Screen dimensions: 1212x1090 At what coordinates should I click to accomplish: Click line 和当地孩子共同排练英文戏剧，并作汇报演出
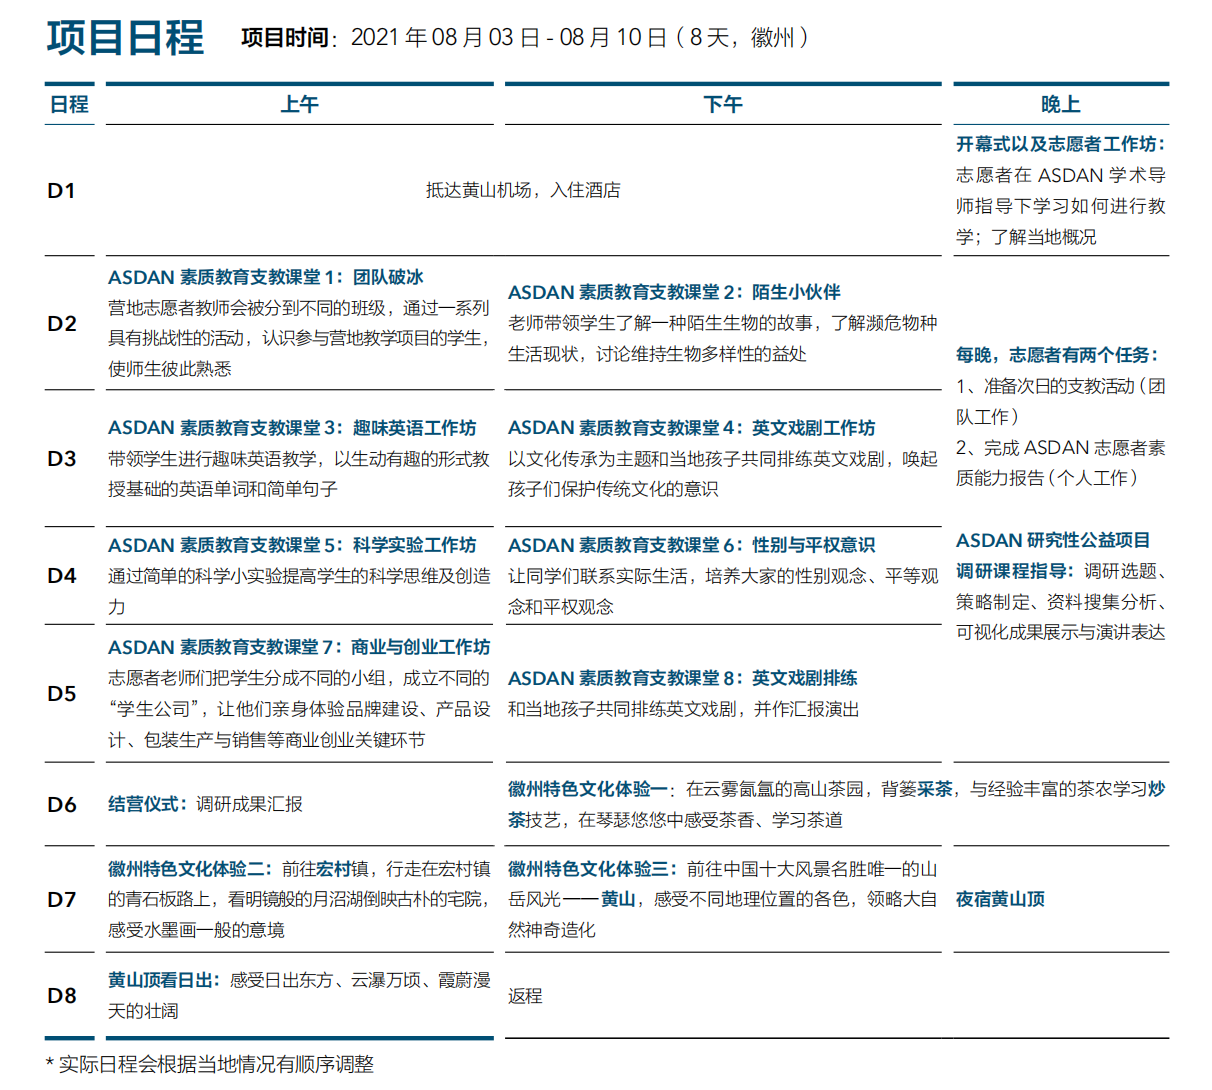tap(684, 709)
